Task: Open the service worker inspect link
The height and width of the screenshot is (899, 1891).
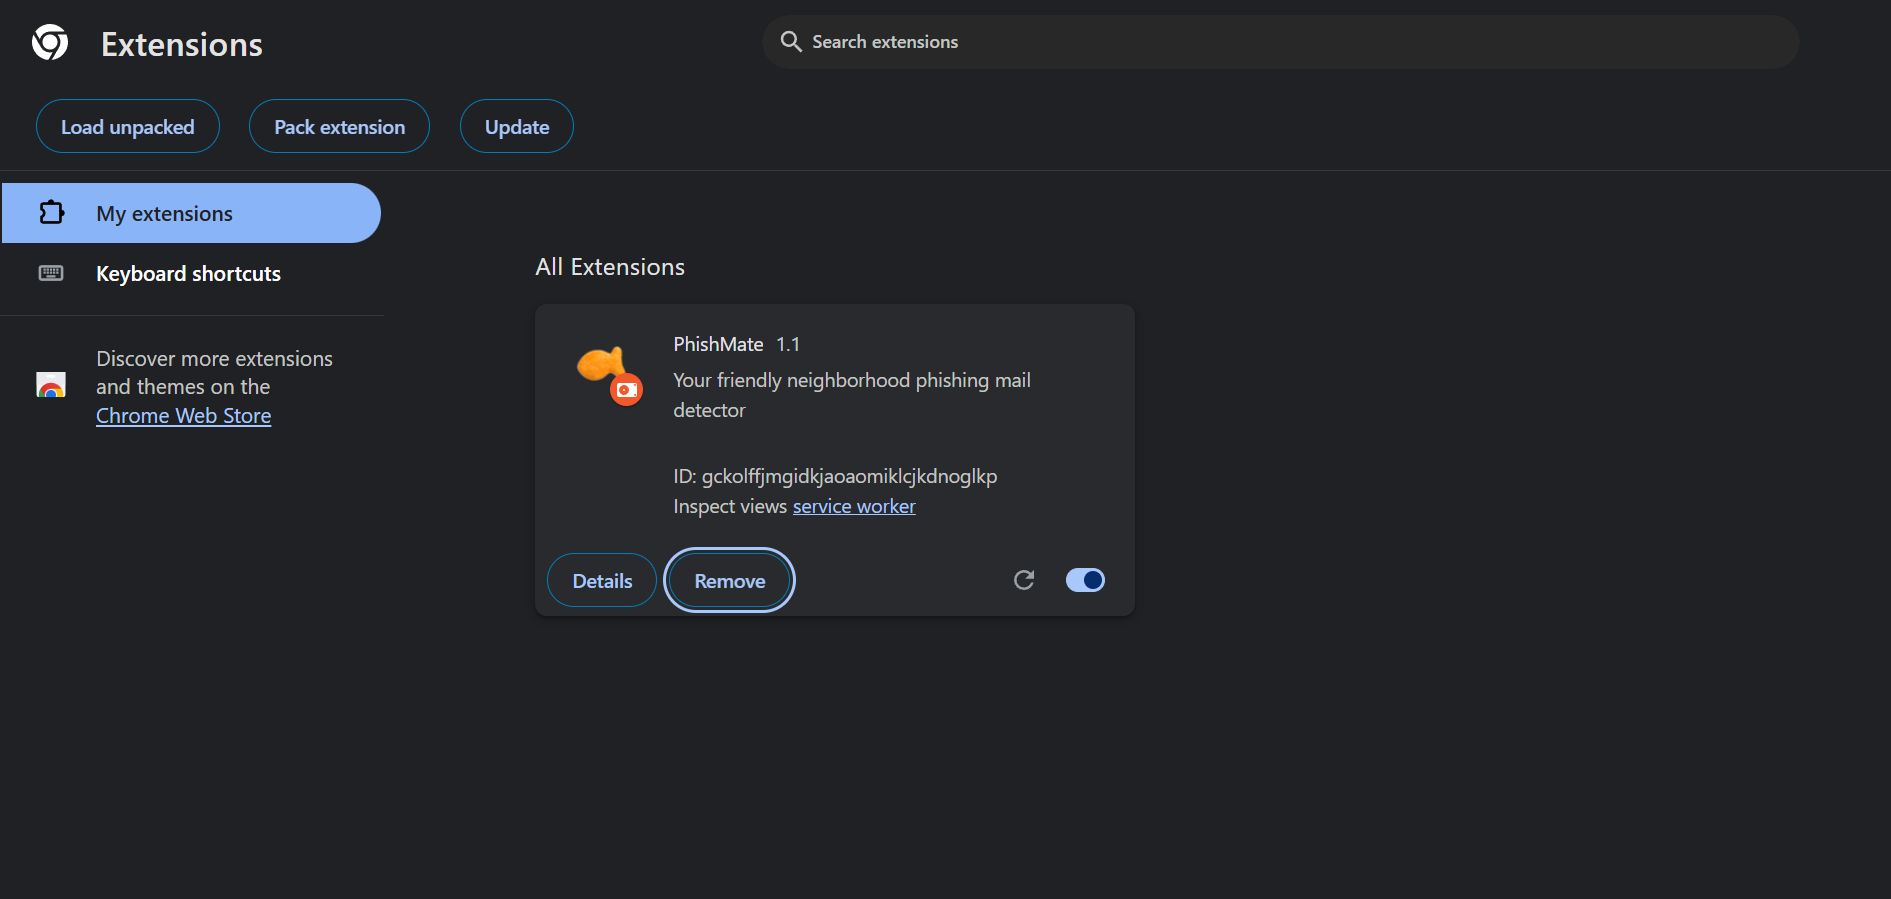Action: click(854, 507)
